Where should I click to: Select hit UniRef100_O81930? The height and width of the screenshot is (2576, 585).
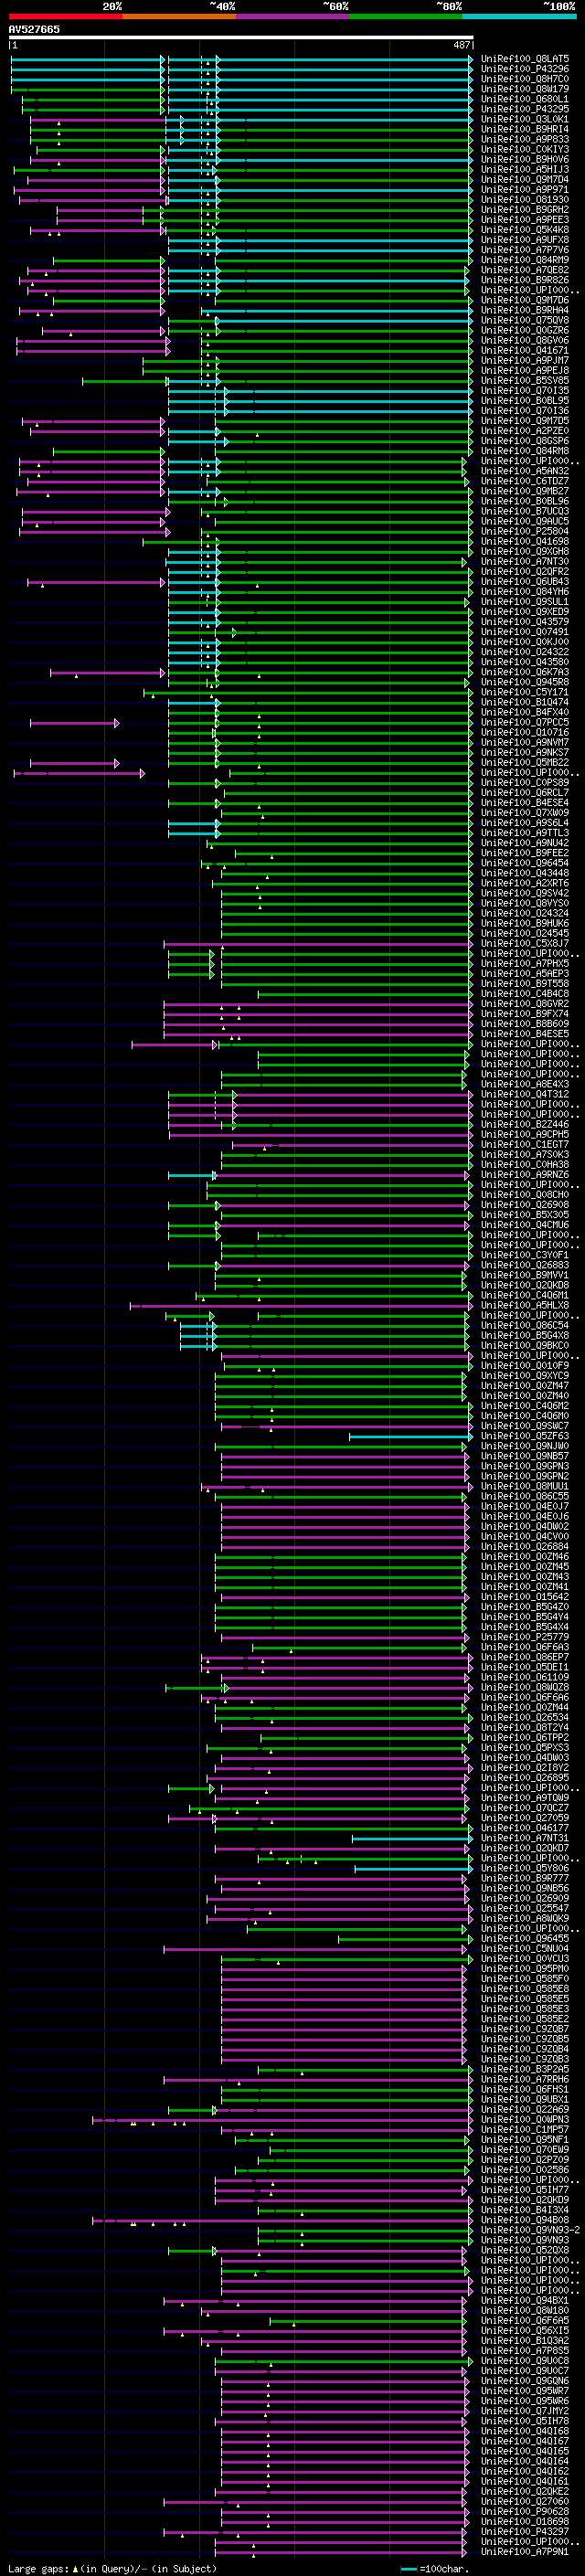[x=525, y=200]
